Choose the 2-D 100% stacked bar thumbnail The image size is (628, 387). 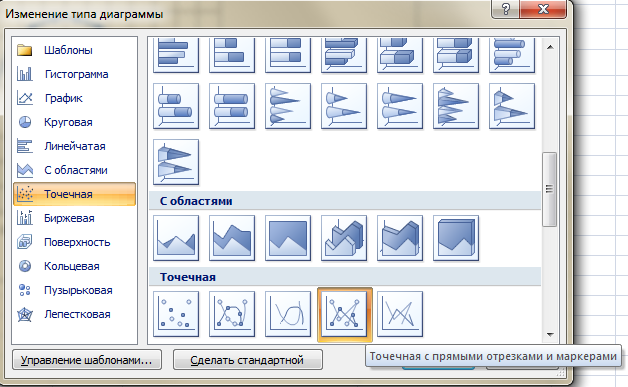288,55
